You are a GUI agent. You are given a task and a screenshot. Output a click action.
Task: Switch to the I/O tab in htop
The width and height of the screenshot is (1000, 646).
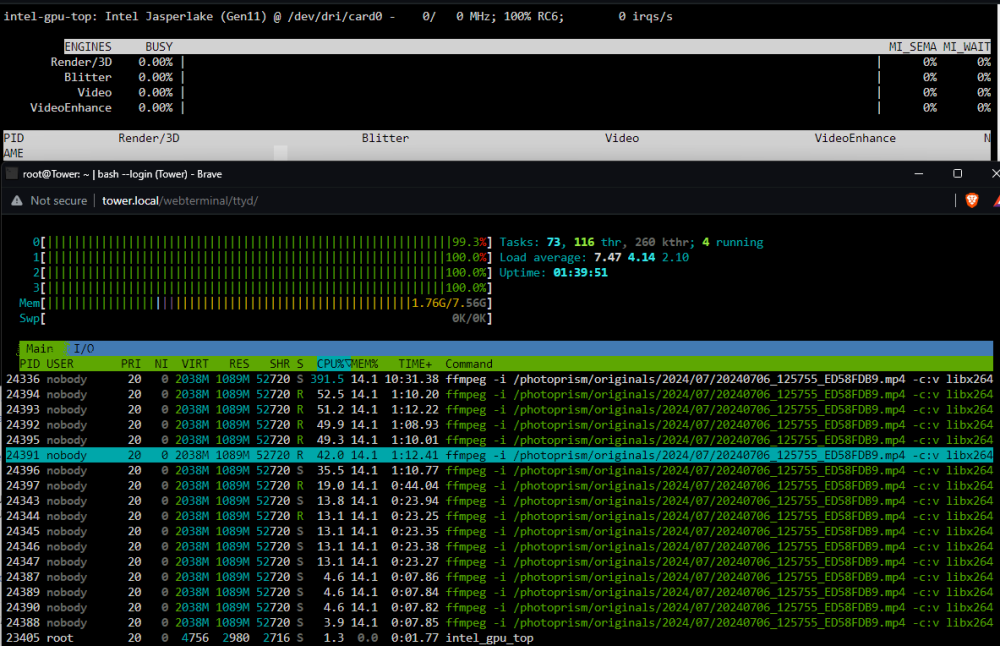[84, 349]
